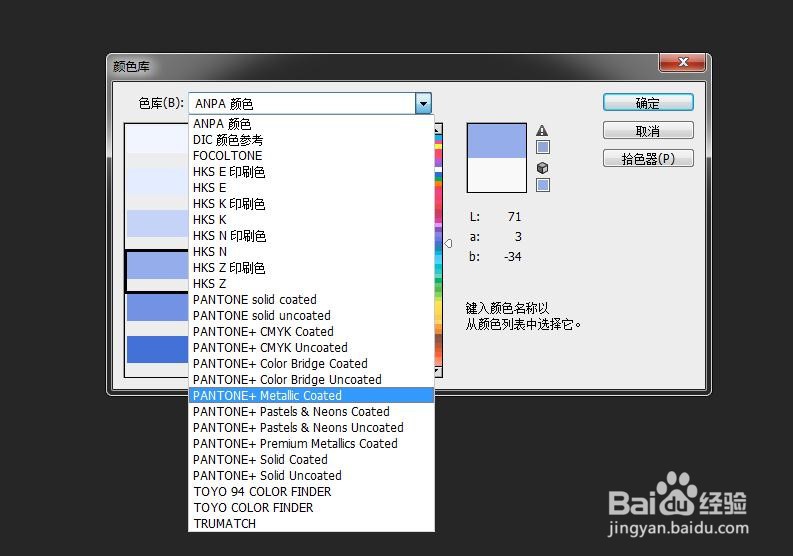Image resolution: width=793 pixels, height=556 pixels.
Task: Click the new color preview box
Action: coord(497,141)
